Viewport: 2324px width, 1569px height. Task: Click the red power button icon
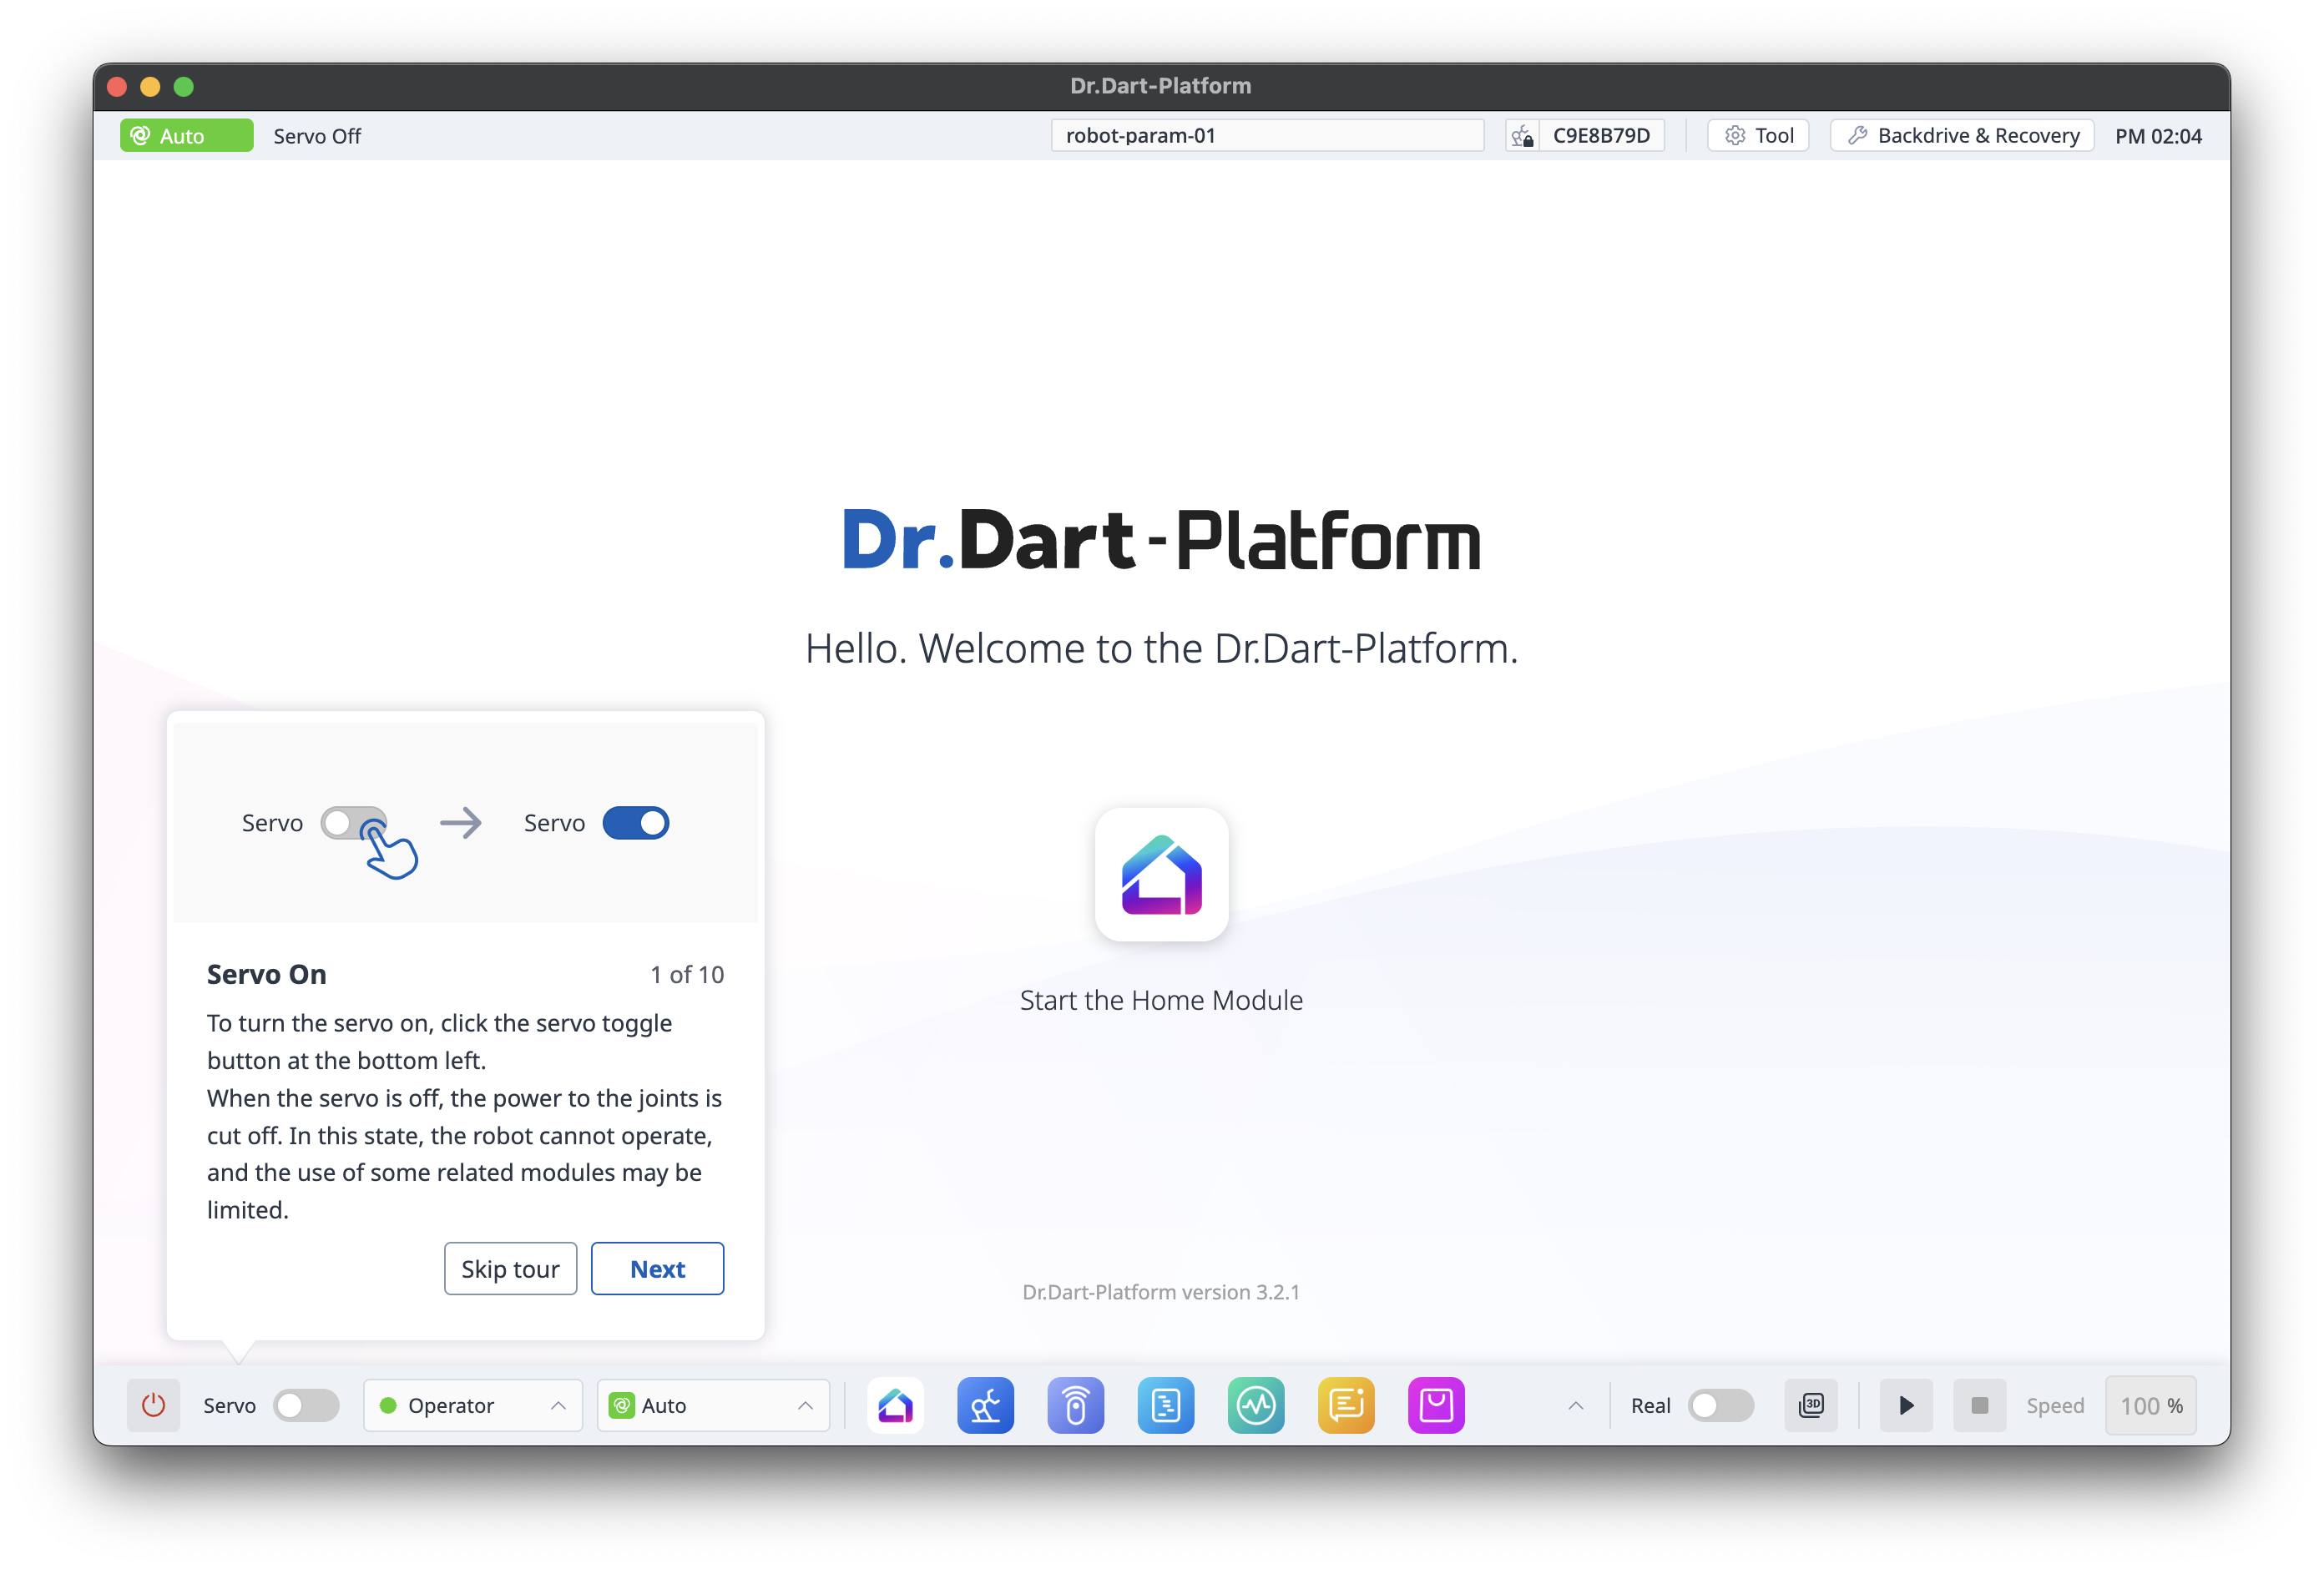(x=153, y=1405)
